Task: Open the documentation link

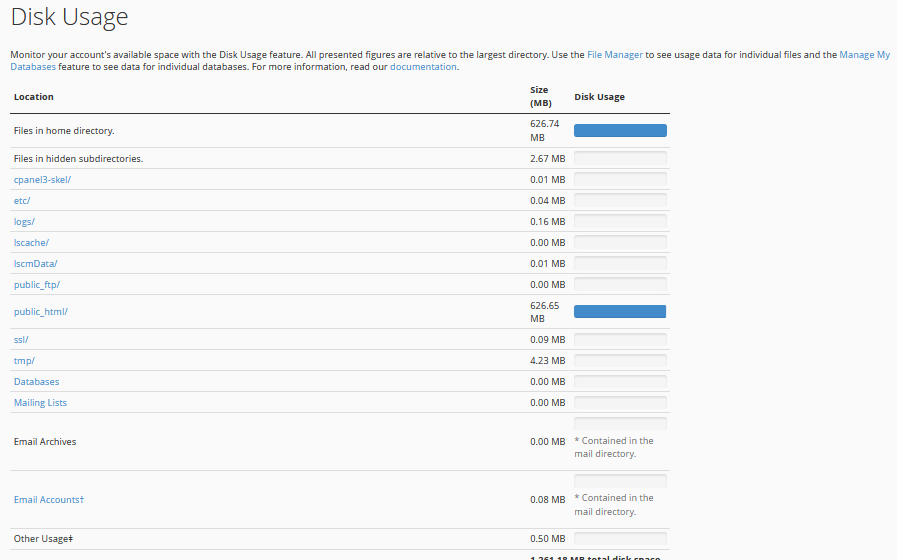Action: click(x=423, y=67)
